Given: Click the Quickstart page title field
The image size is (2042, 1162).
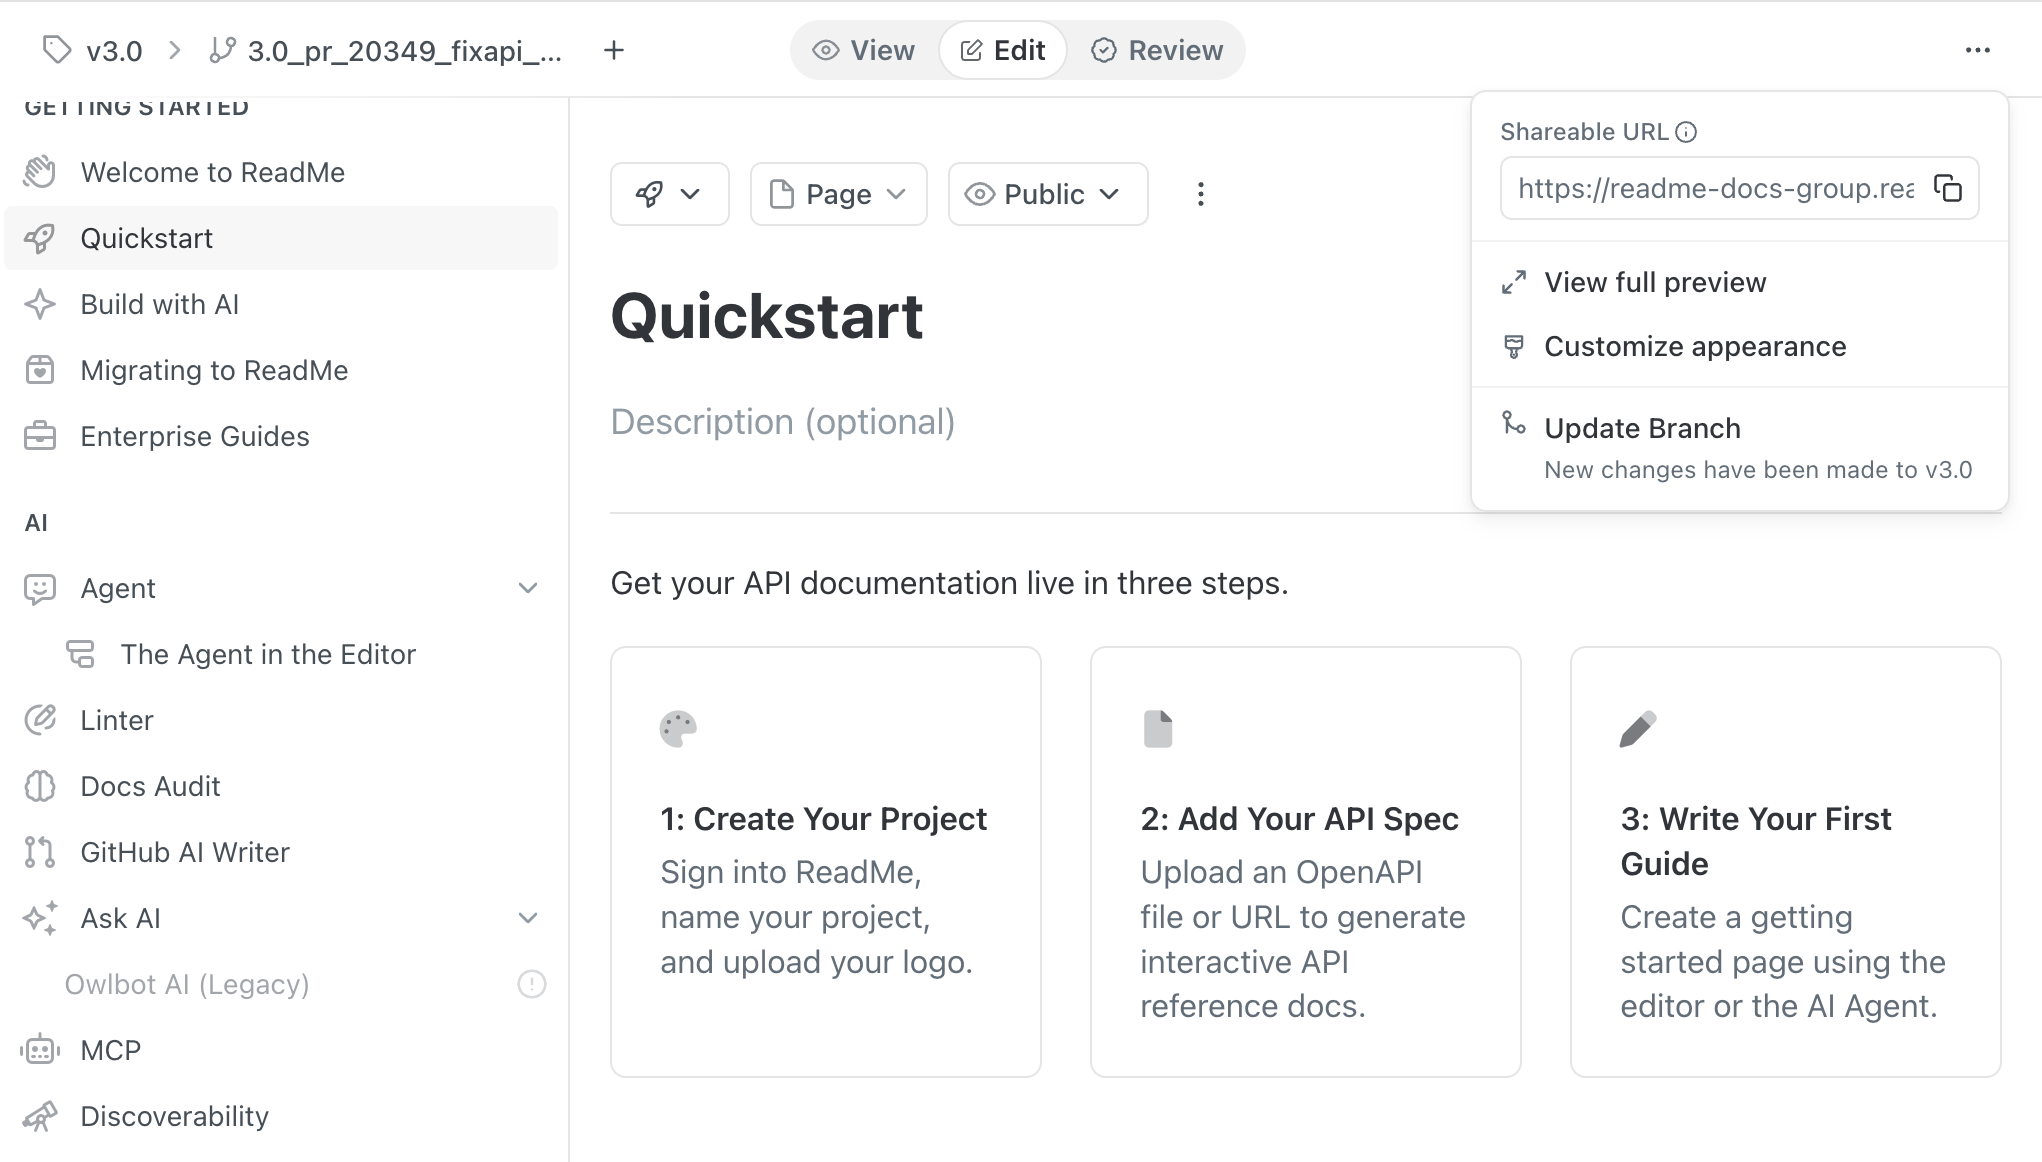Looking at the screenshot, I should point(767,317).
